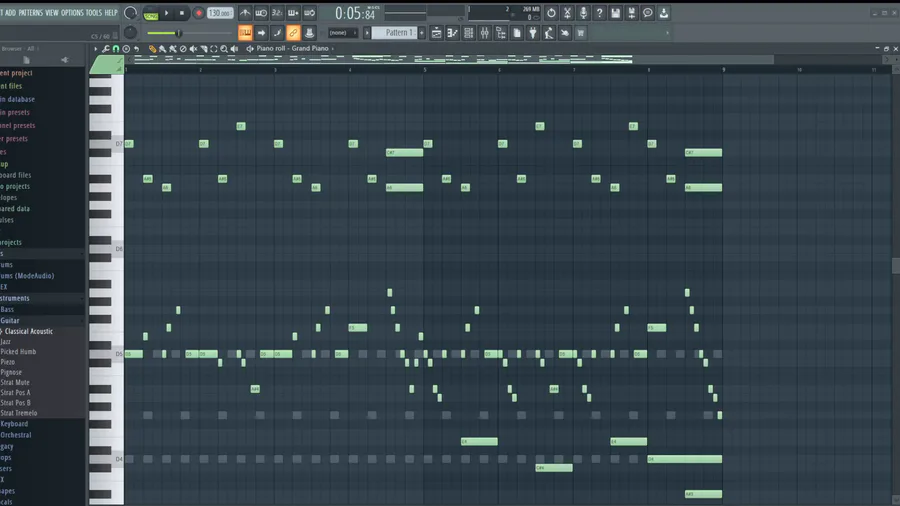Open the HELP menu
Viewport: 900px width, 506px height.
(x=111, y=13)
